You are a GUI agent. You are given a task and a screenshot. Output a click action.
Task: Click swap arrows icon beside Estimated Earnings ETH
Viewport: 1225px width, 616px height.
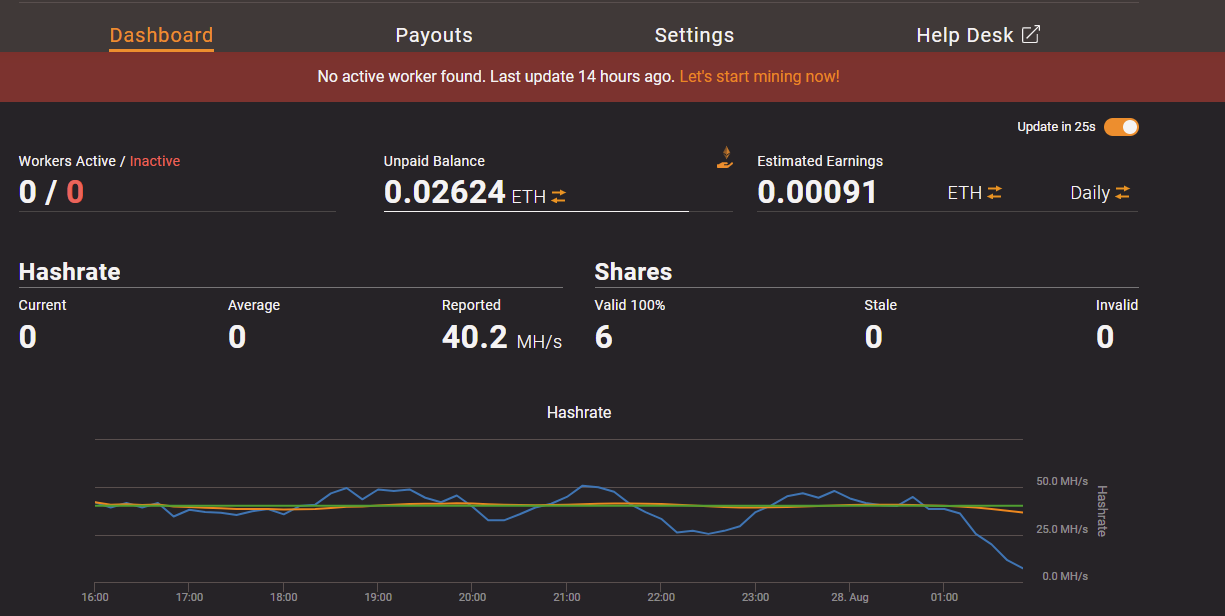994,193
